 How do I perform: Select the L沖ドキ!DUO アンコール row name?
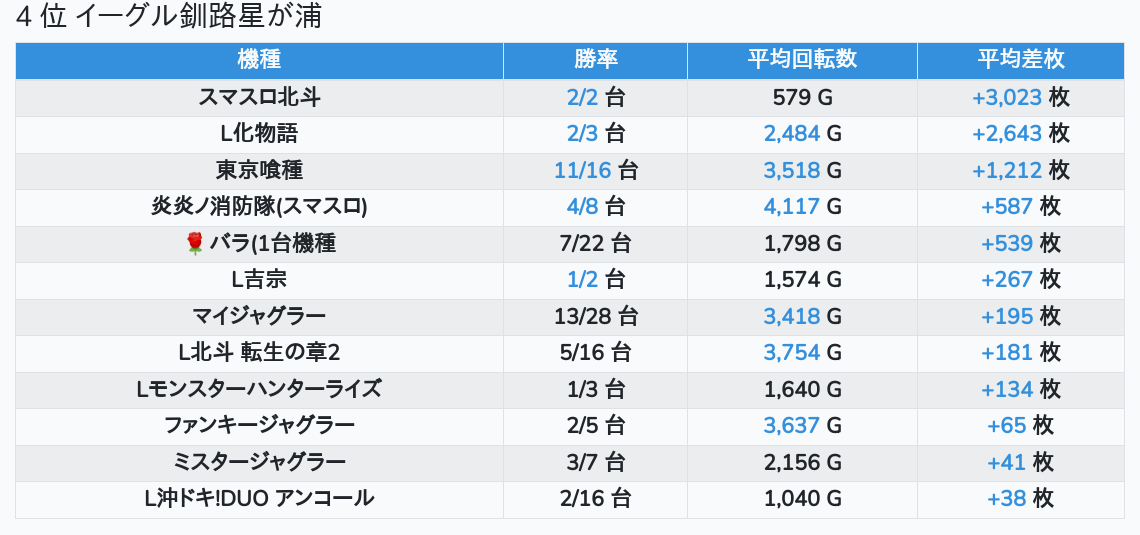[x=259, y=498]
